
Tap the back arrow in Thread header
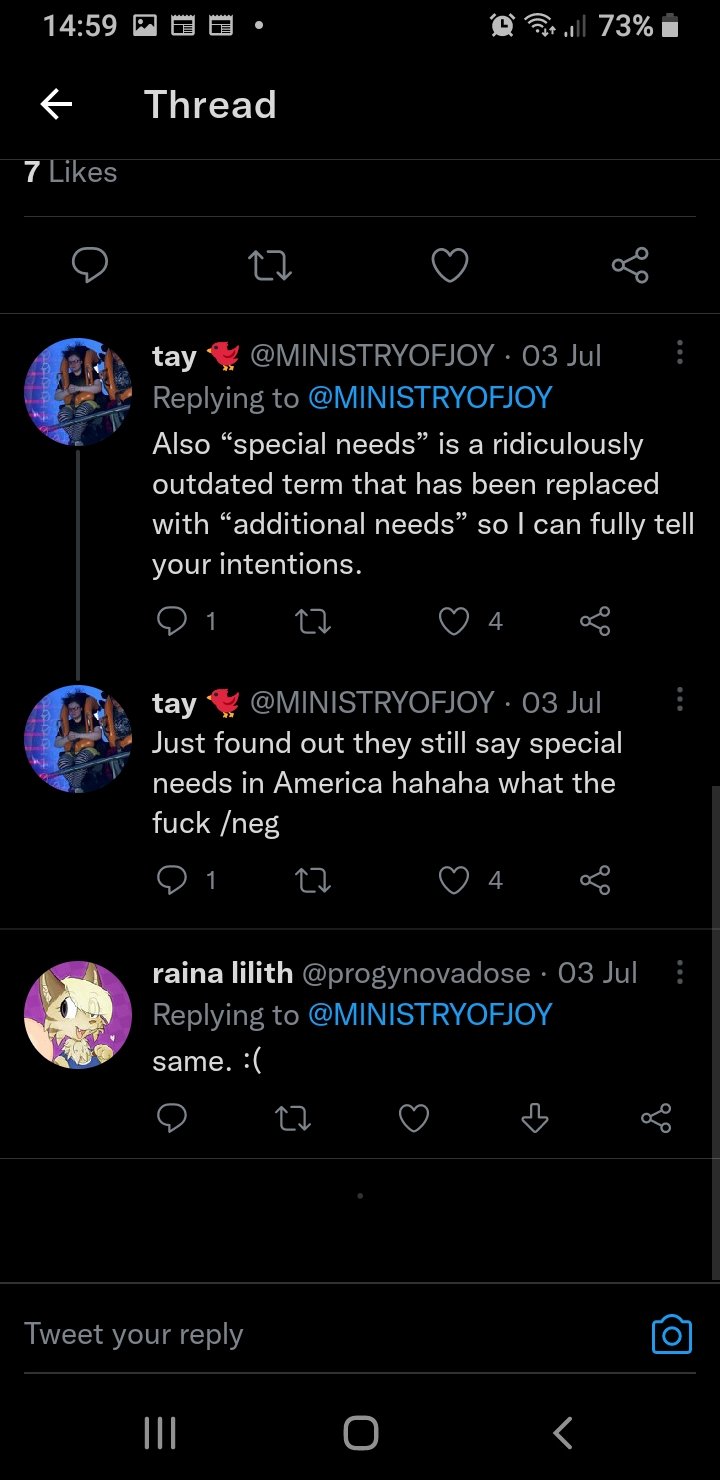coord(56,105)
